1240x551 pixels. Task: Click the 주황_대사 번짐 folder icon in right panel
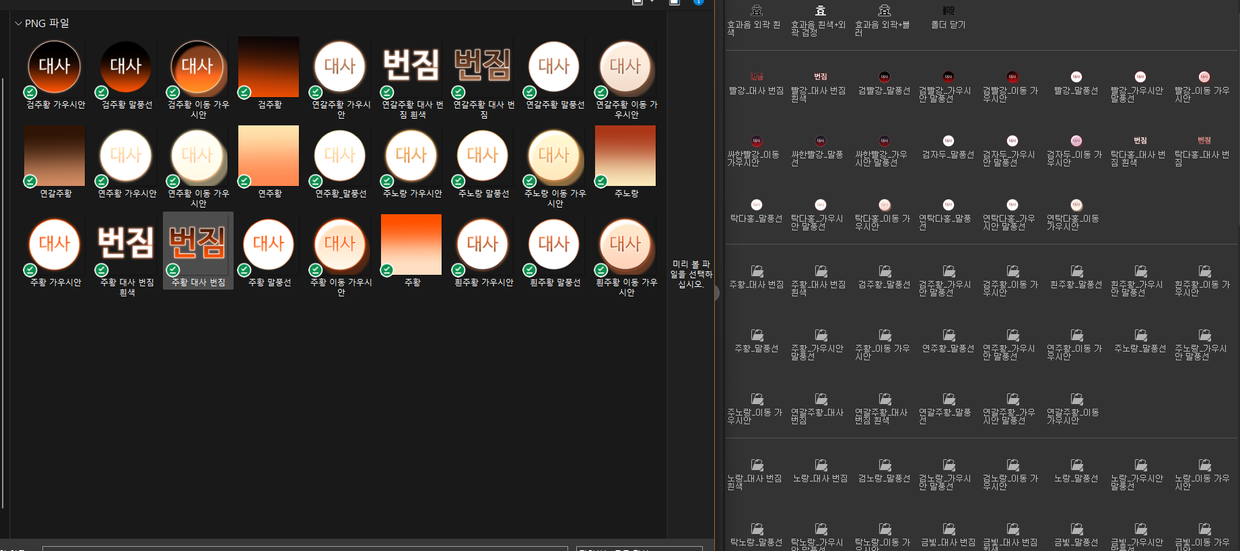click(756, 271)
